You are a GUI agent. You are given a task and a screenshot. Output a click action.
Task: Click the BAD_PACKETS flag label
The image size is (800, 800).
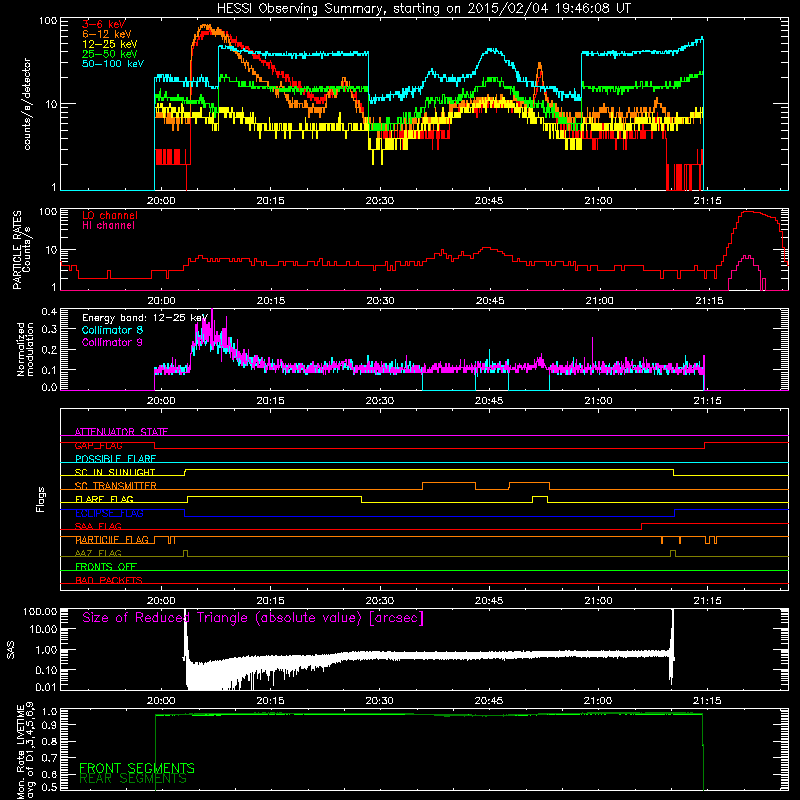(109, 581)
